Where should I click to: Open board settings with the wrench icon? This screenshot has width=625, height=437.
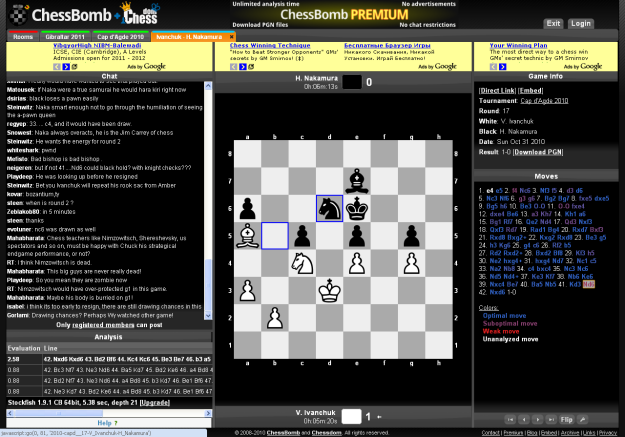[583, 419]
